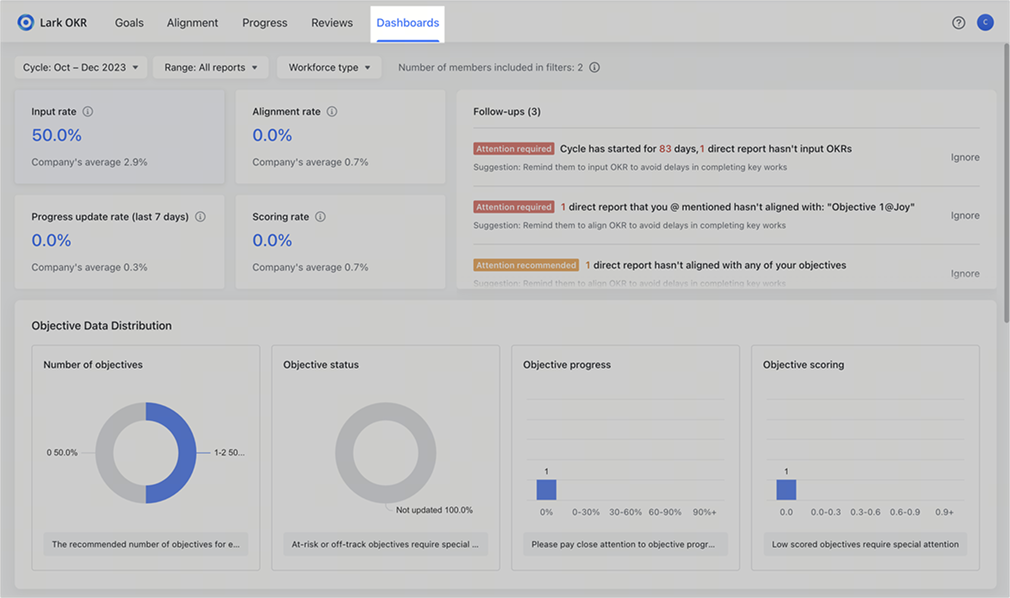Click the Lark OKR logo icon
Image resolution: width=1010 pixels, height=598 pixels.
(26, 22)
